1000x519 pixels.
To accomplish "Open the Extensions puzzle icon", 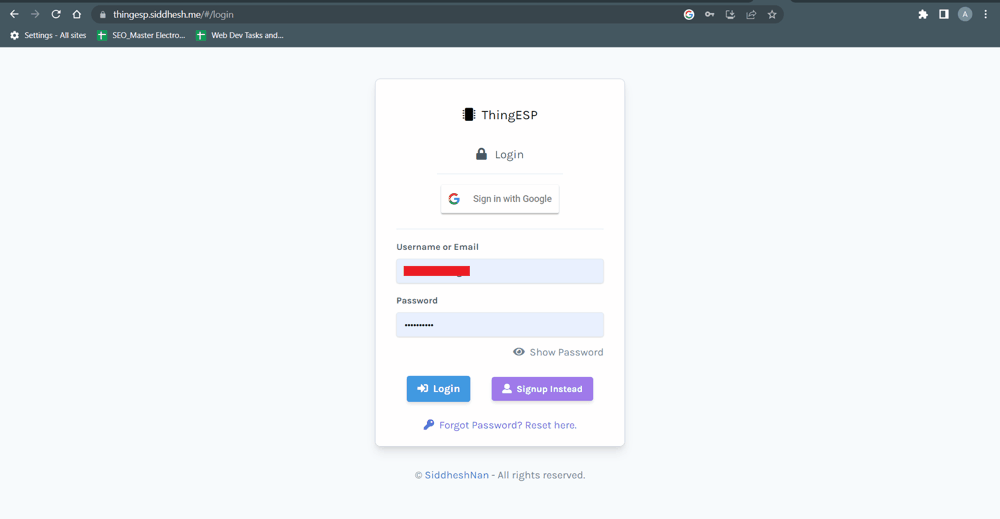I will click(x=923, y=14).
